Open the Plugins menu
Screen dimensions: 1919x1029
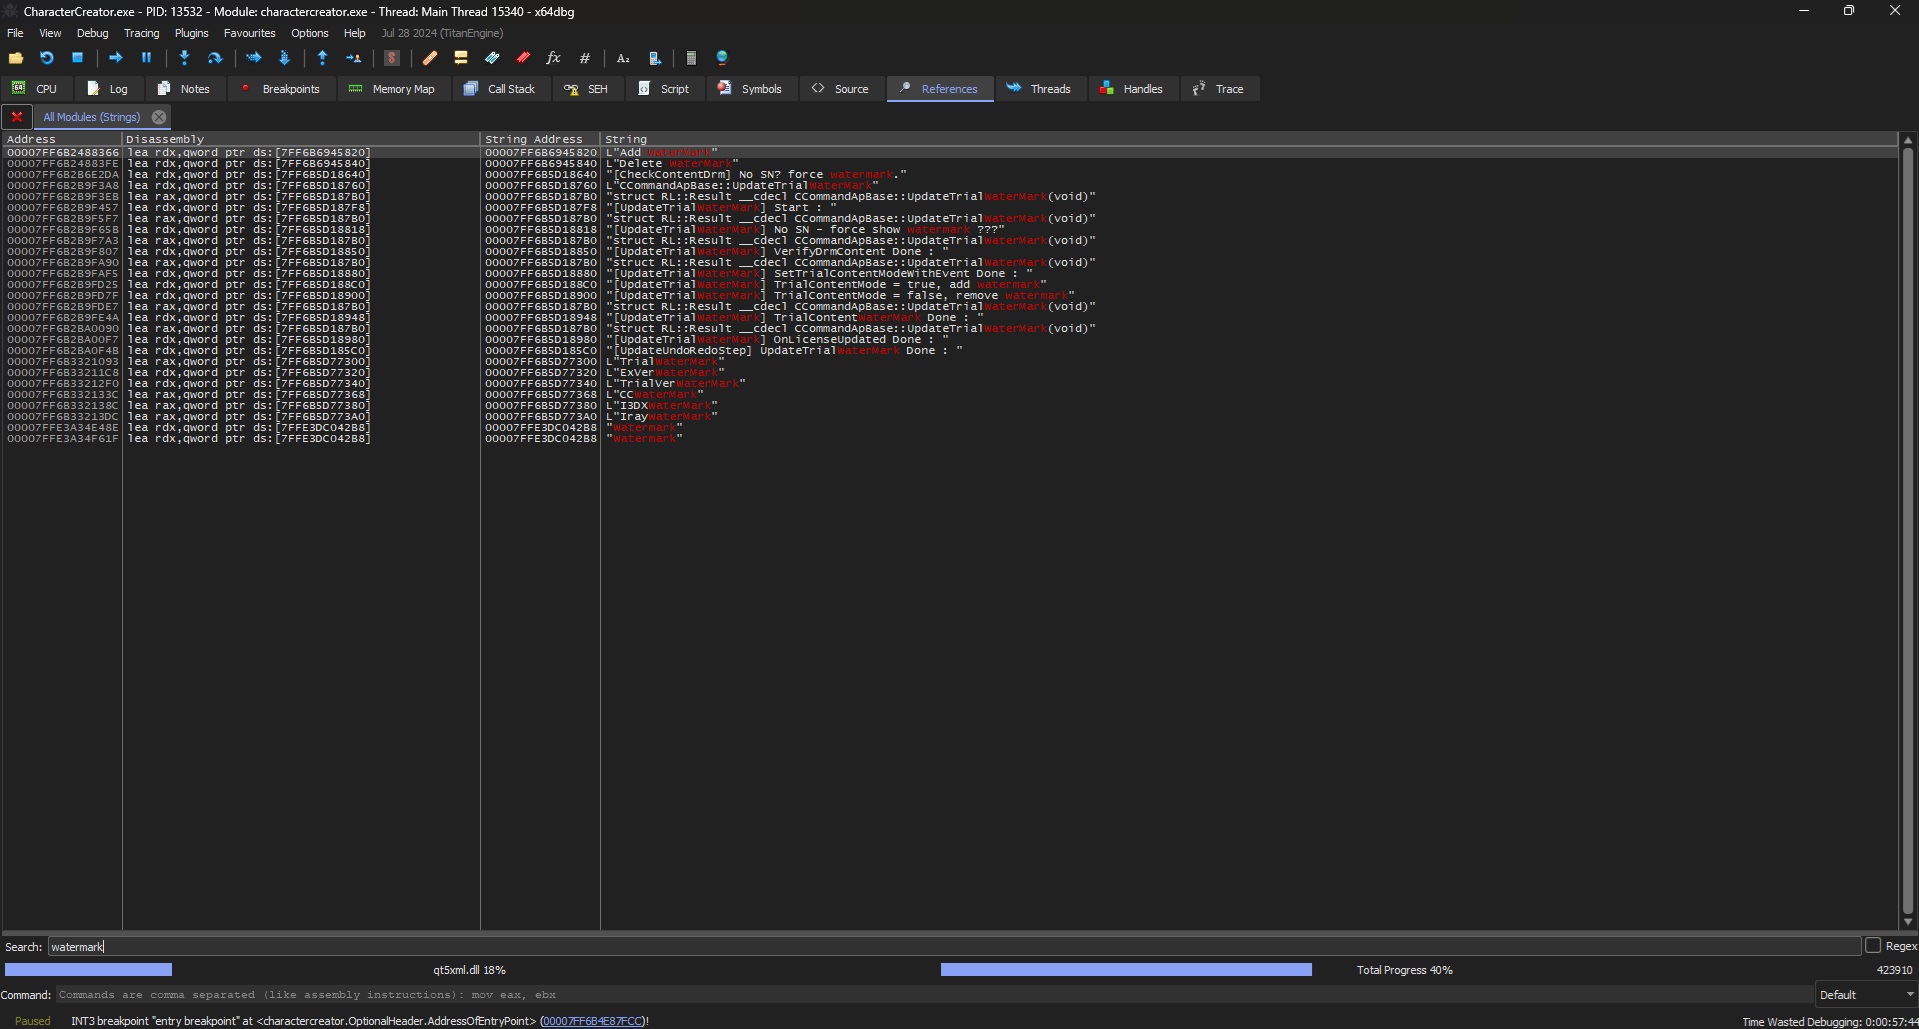[x=191, y=33]
